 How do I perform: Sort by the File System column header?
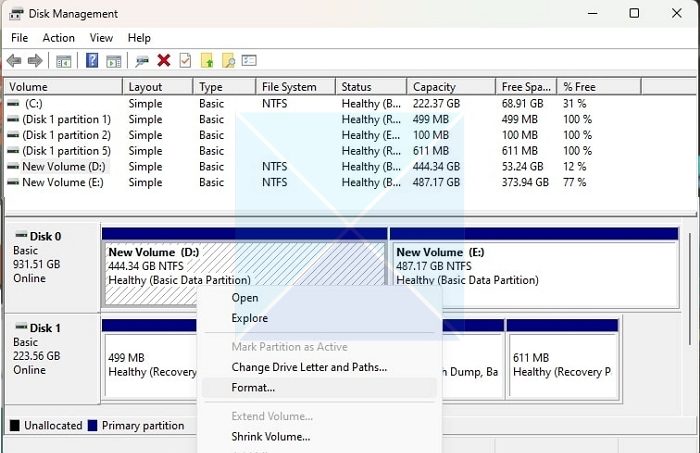coord(289,87)
